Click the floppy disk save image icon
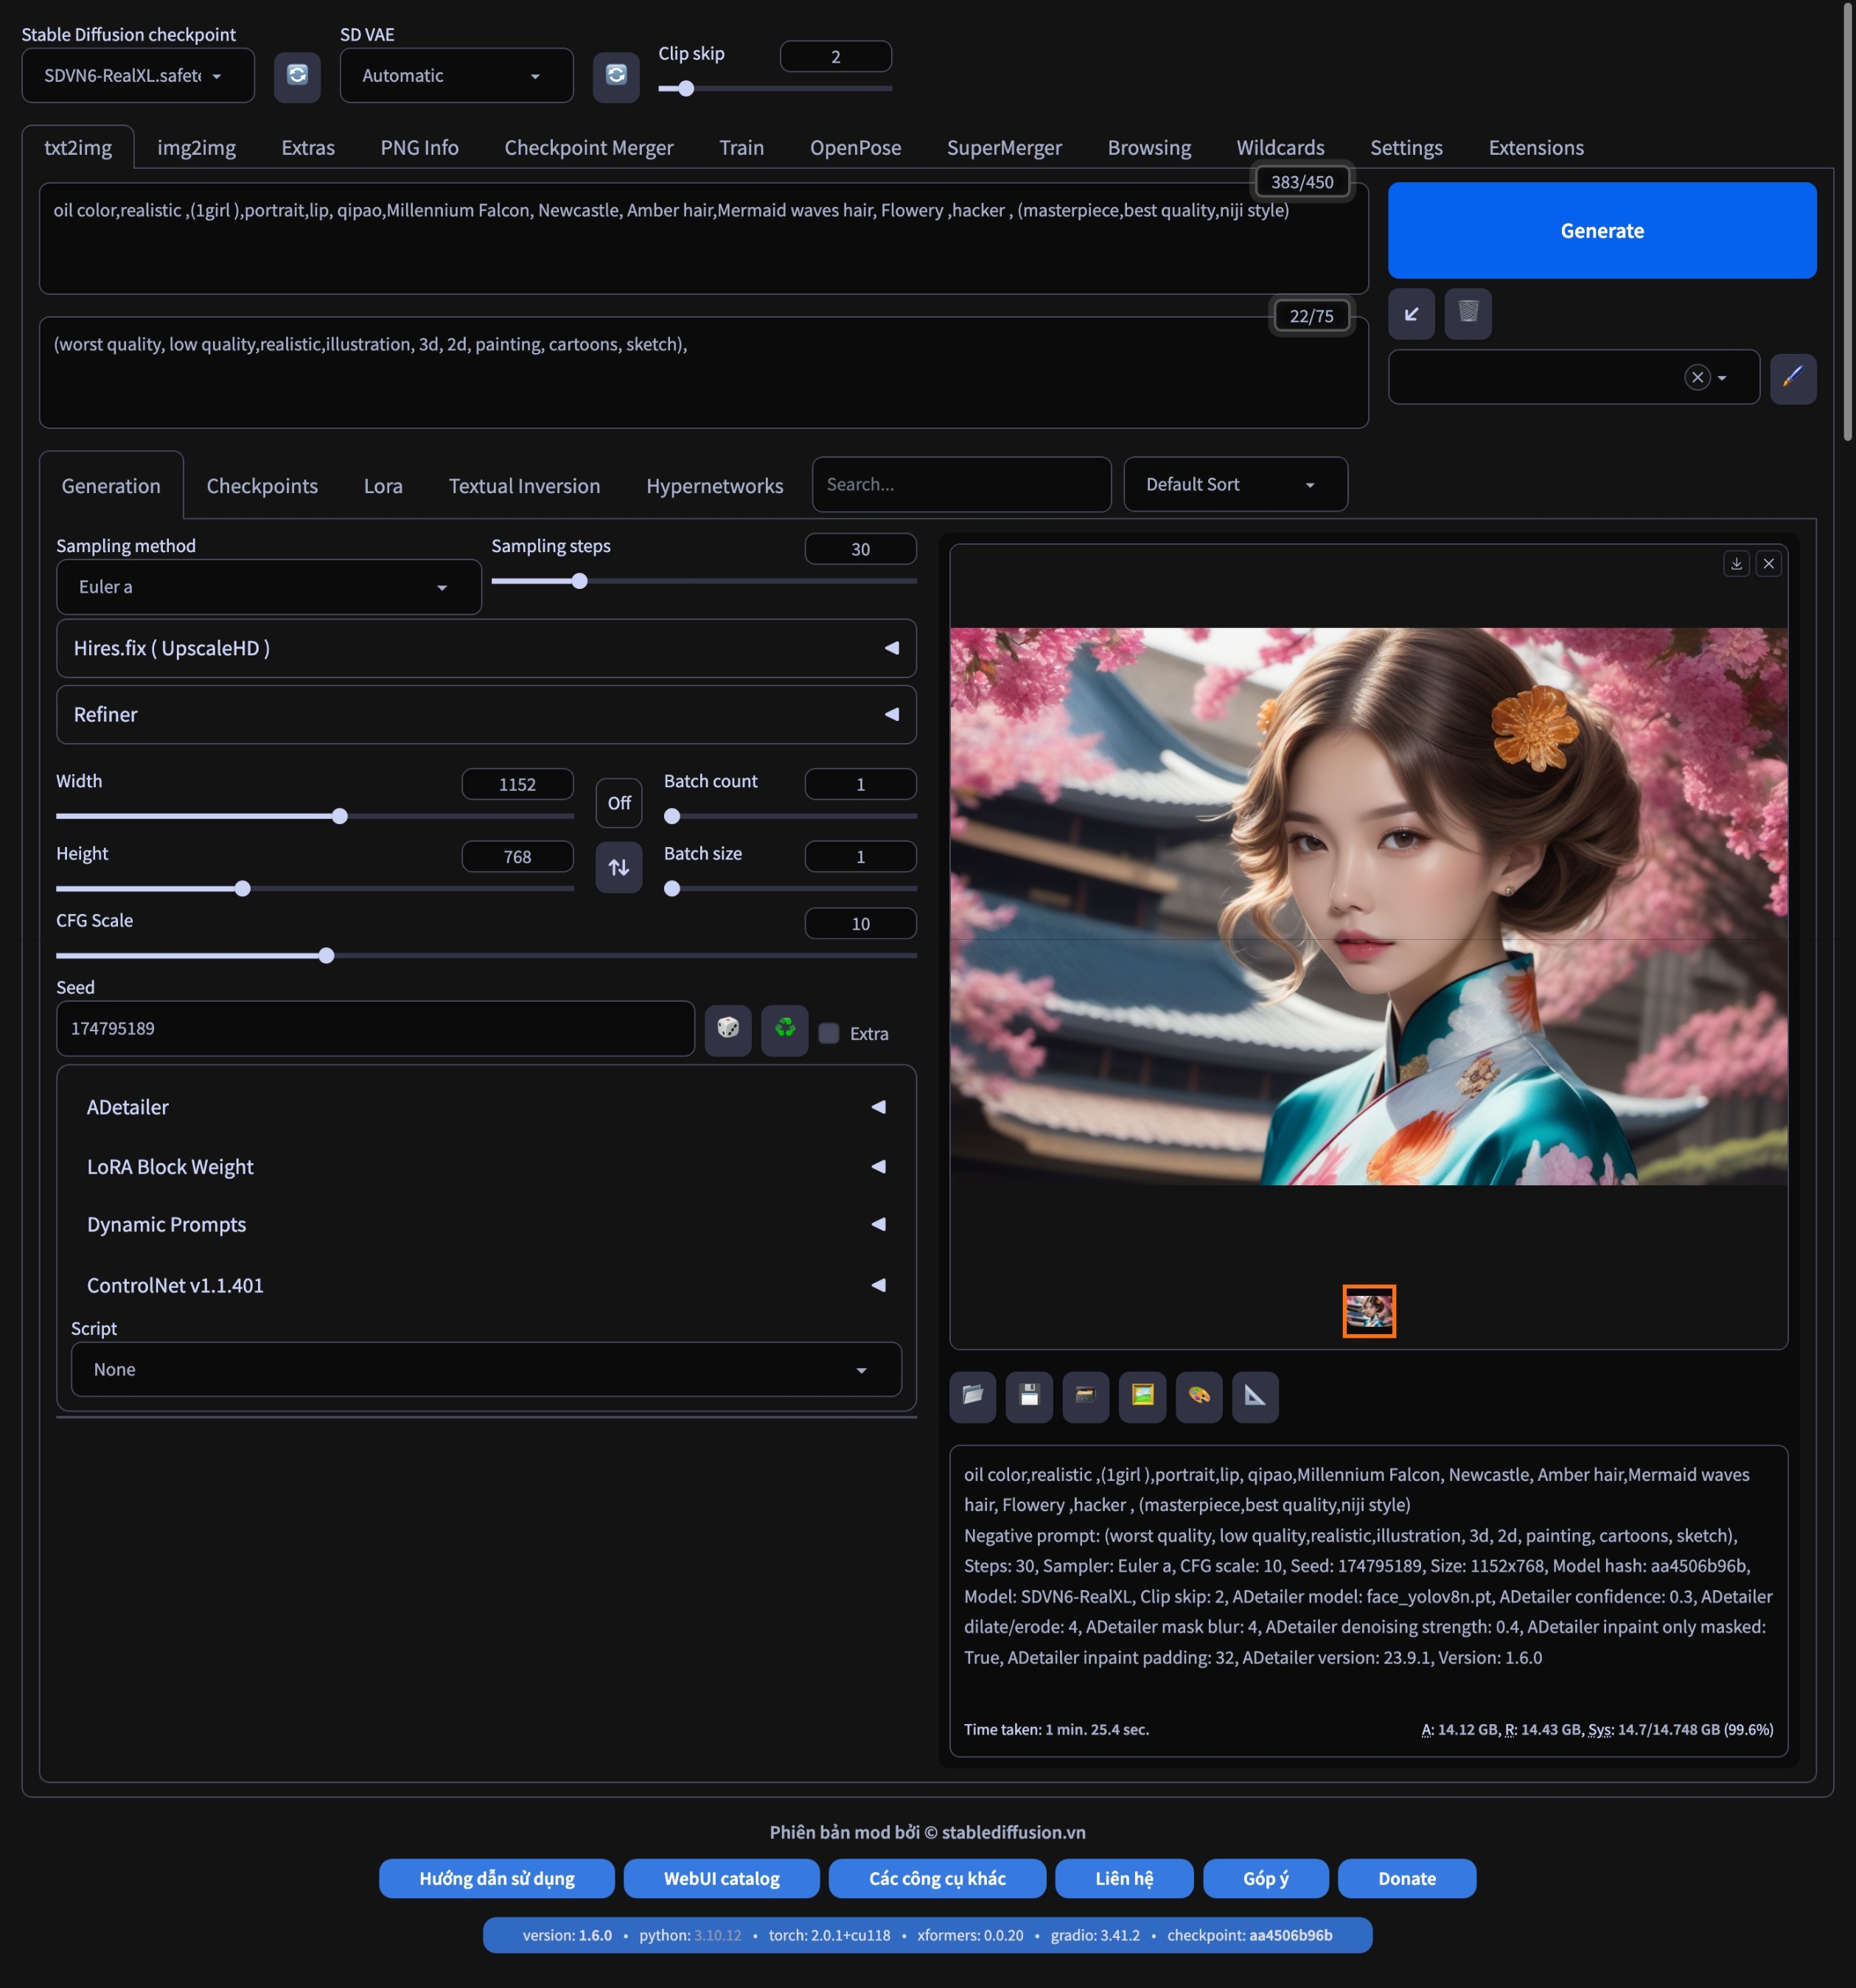The width and height of the screenshot is (1856, 1988). point(1028,1396)
